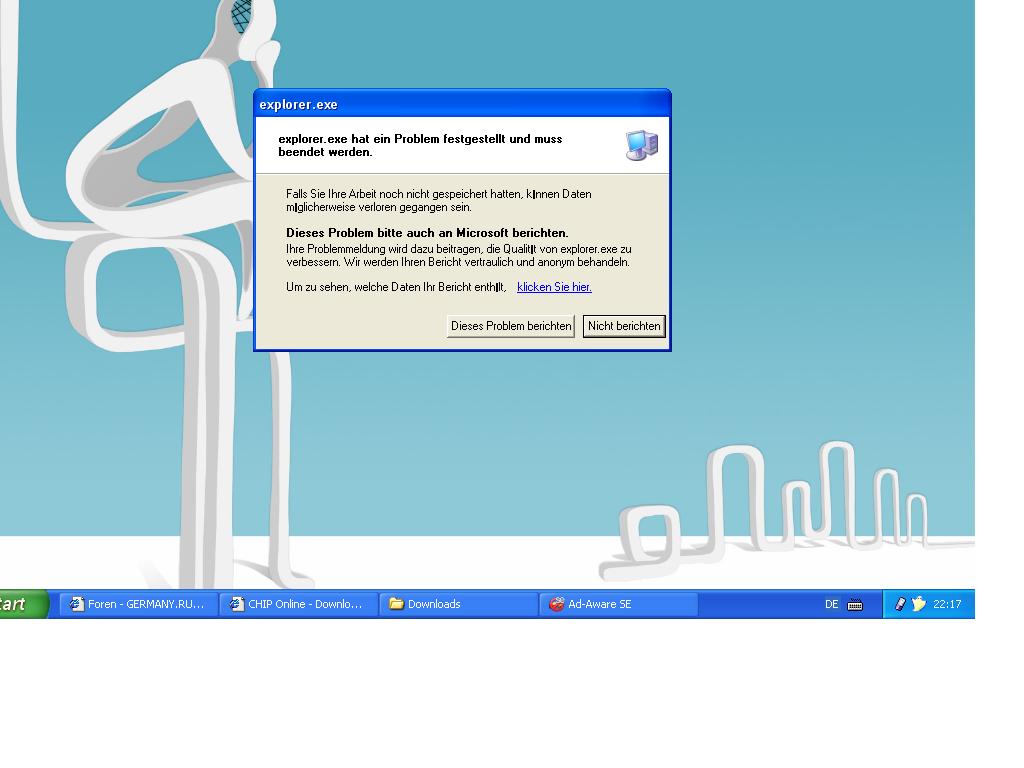The image size is (1024, 768).
Task: Open the Windows Start menu
Action: pyautogui.click(x=22, y=604)
